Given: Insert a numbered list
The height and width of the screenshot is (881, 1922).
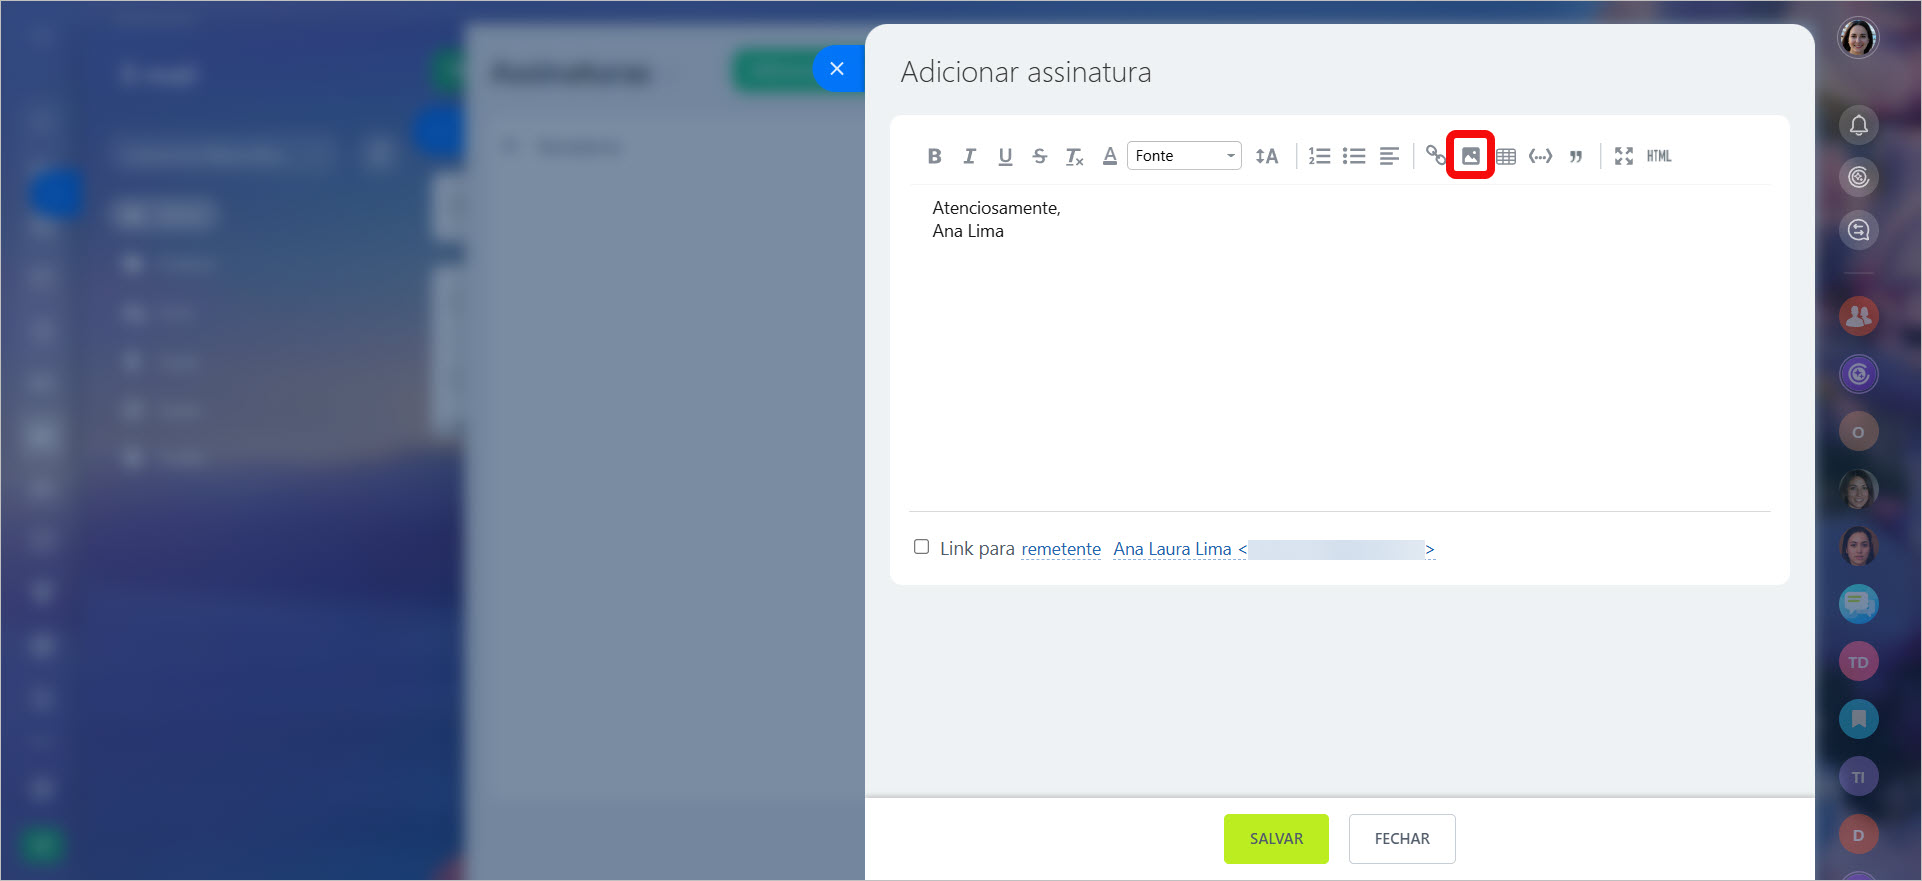Looking at the screenshot, I should [x=1319, y=156].
